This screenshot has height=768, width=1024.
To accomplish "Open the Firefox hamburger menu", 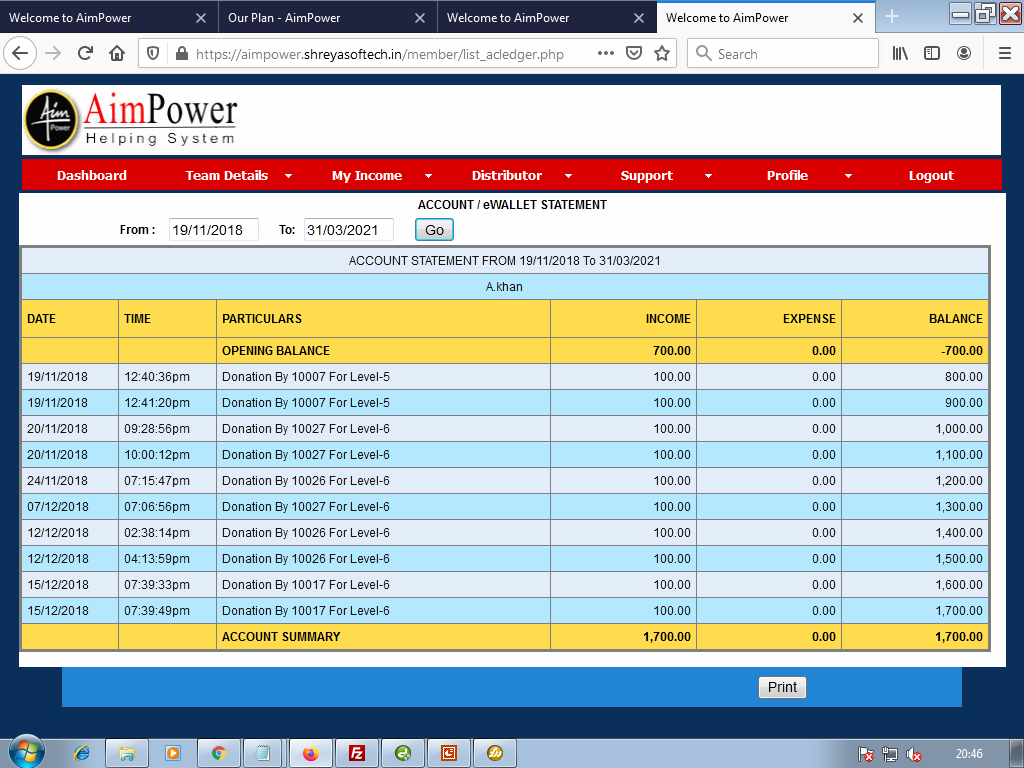I will (x=1005, y=54).
